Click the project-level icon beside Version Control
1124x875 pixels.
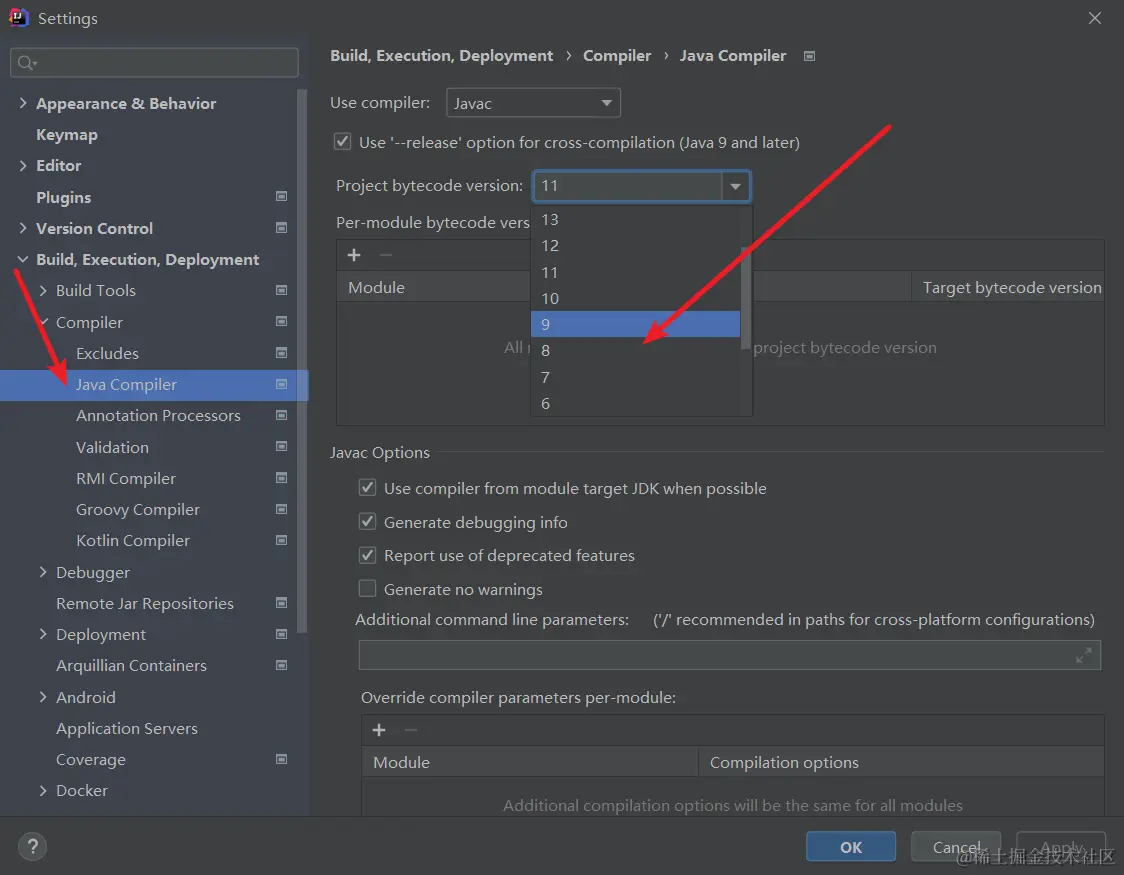click(x=282, y=228)
